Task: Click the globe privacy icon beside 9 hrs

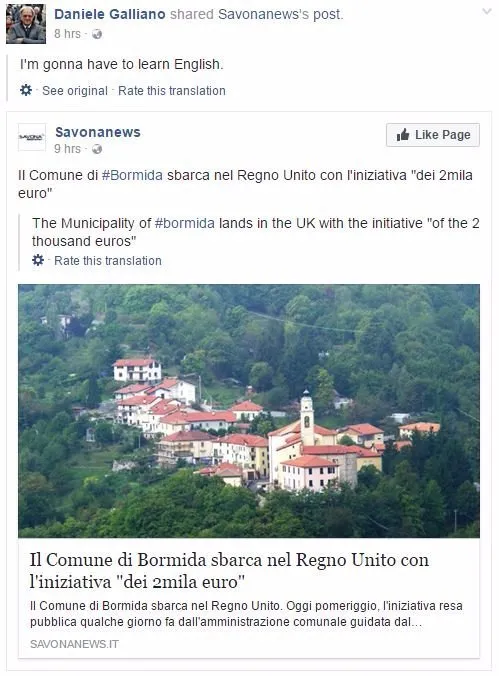Action: point(97,149)
